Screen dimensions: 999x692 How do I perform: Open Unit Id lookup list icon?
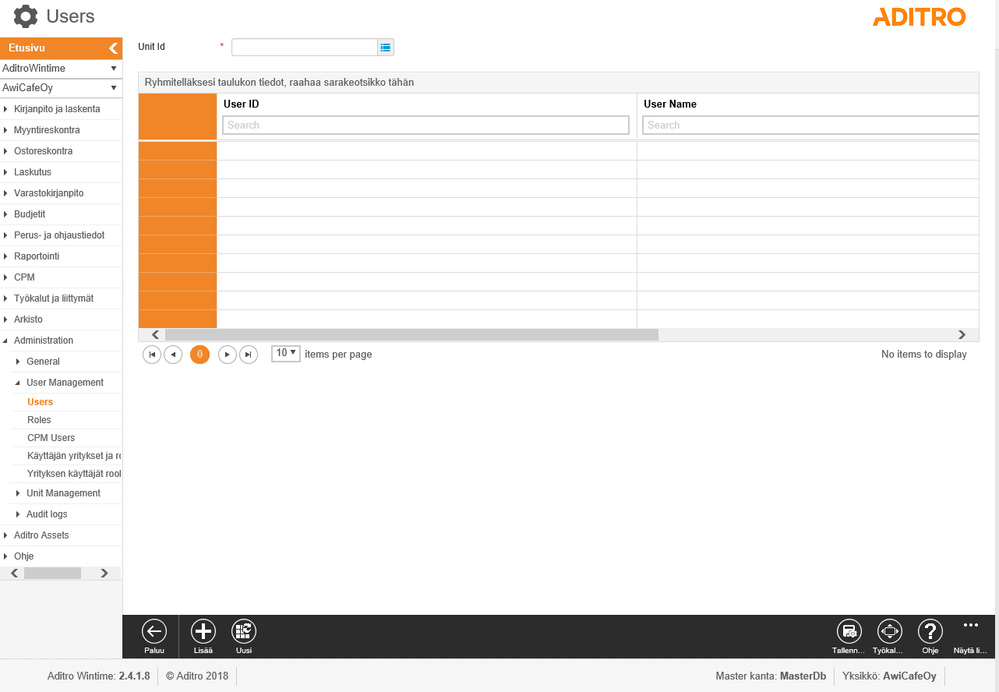(x=385, y=47)
